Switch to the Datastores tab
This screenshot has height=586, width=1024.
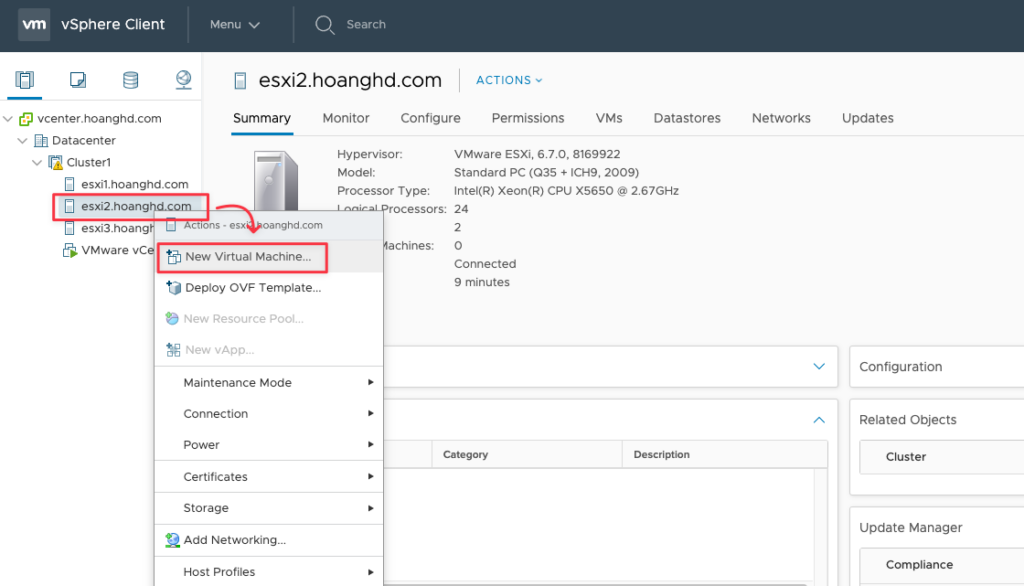click(x=687, y=118)
